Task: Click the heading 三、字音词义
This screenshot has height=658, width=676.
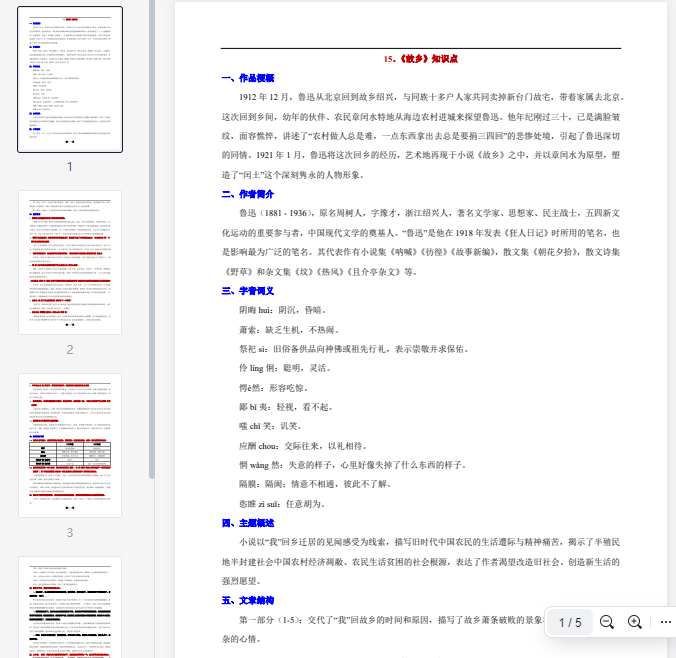Action: click(x=247, y=291)
